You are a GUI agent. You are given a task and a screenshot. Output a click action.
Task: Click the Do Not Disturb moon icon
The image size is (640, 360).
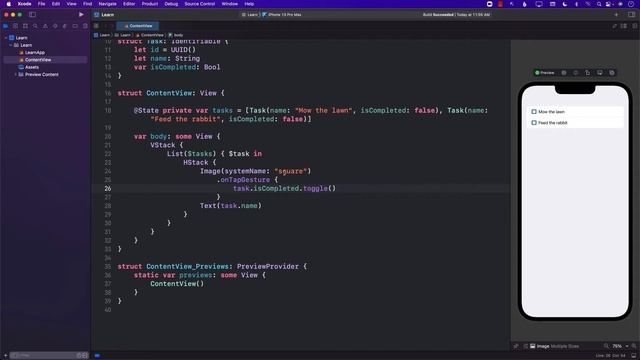point(564,4)
